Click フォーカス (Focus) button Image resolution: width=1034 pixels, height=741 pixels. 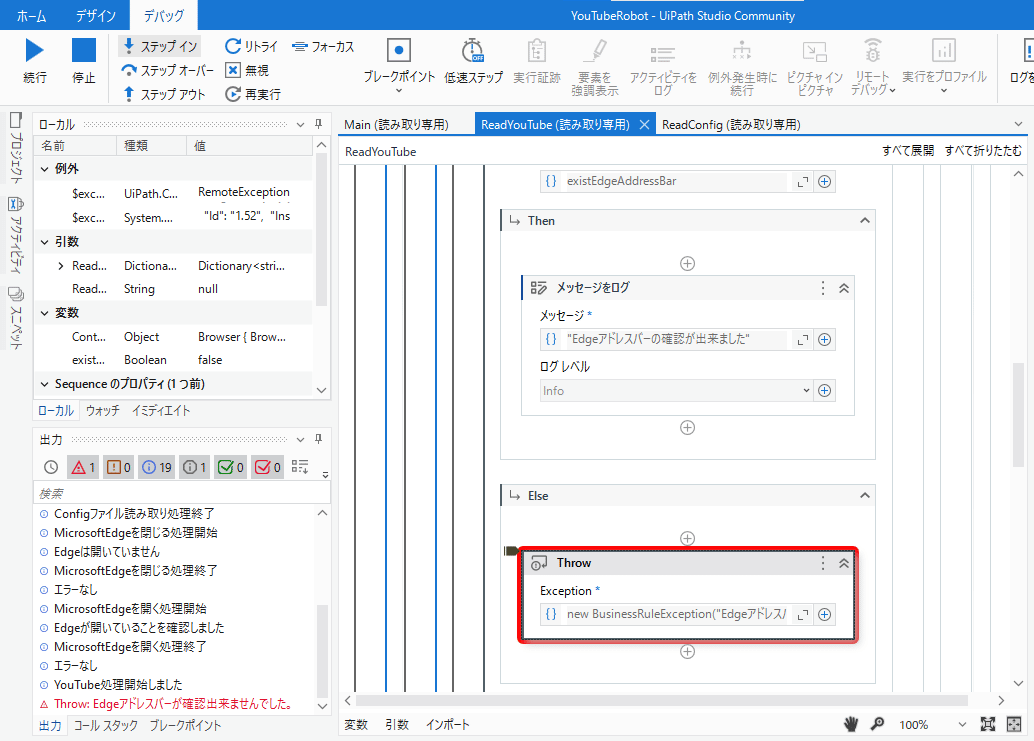pos(323,46)
